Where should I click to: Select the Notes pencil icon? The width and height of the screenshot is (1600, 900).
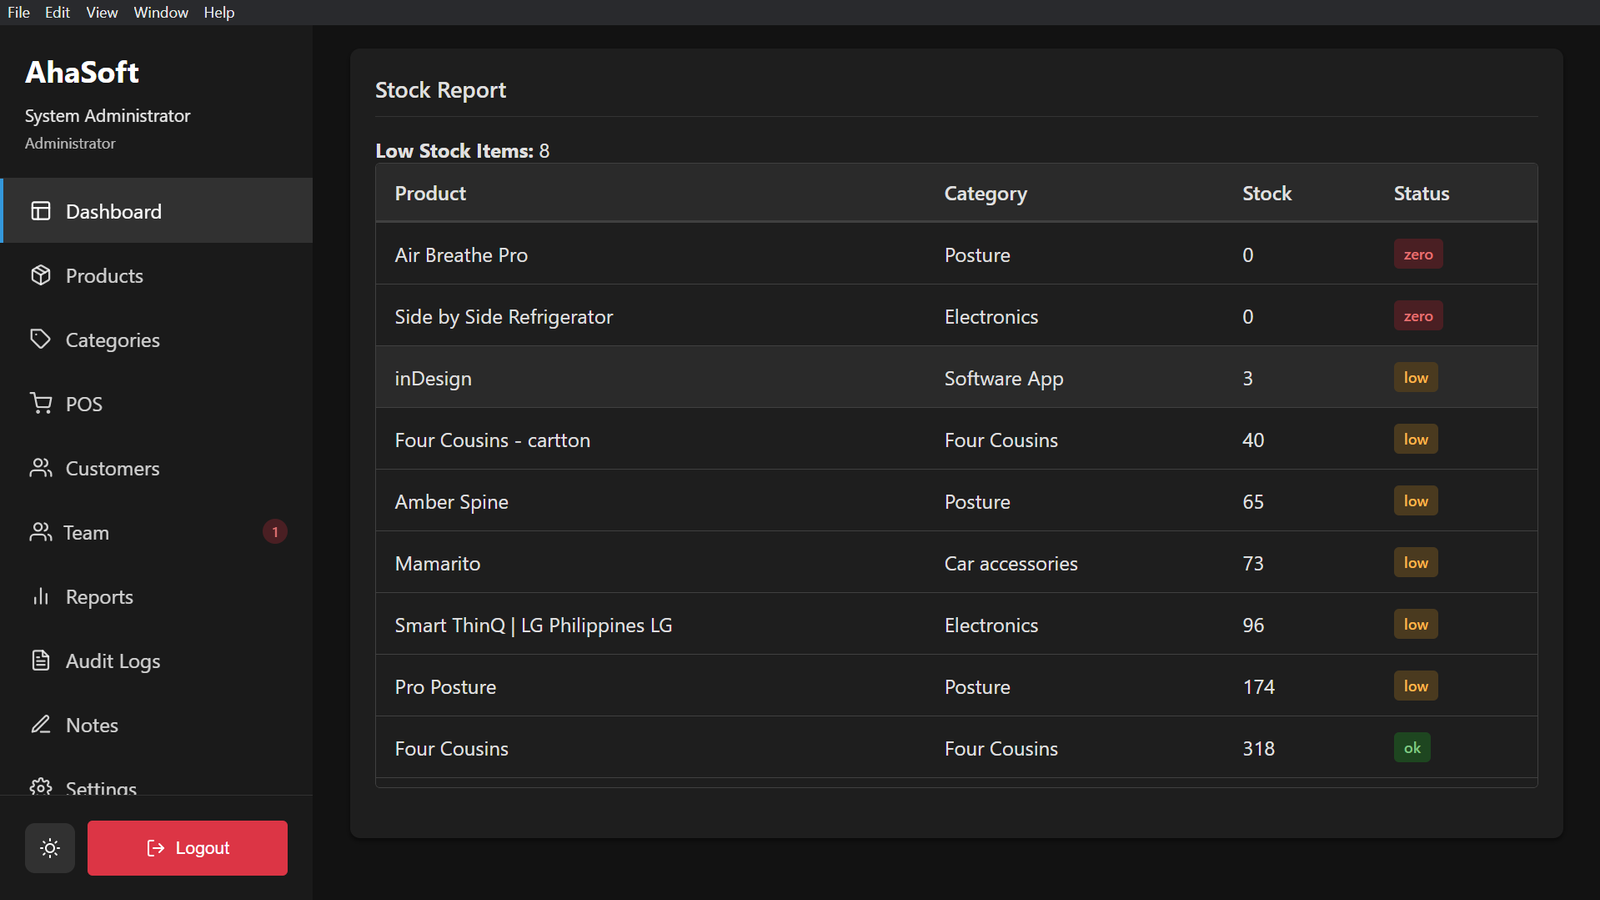coord(40,724)
